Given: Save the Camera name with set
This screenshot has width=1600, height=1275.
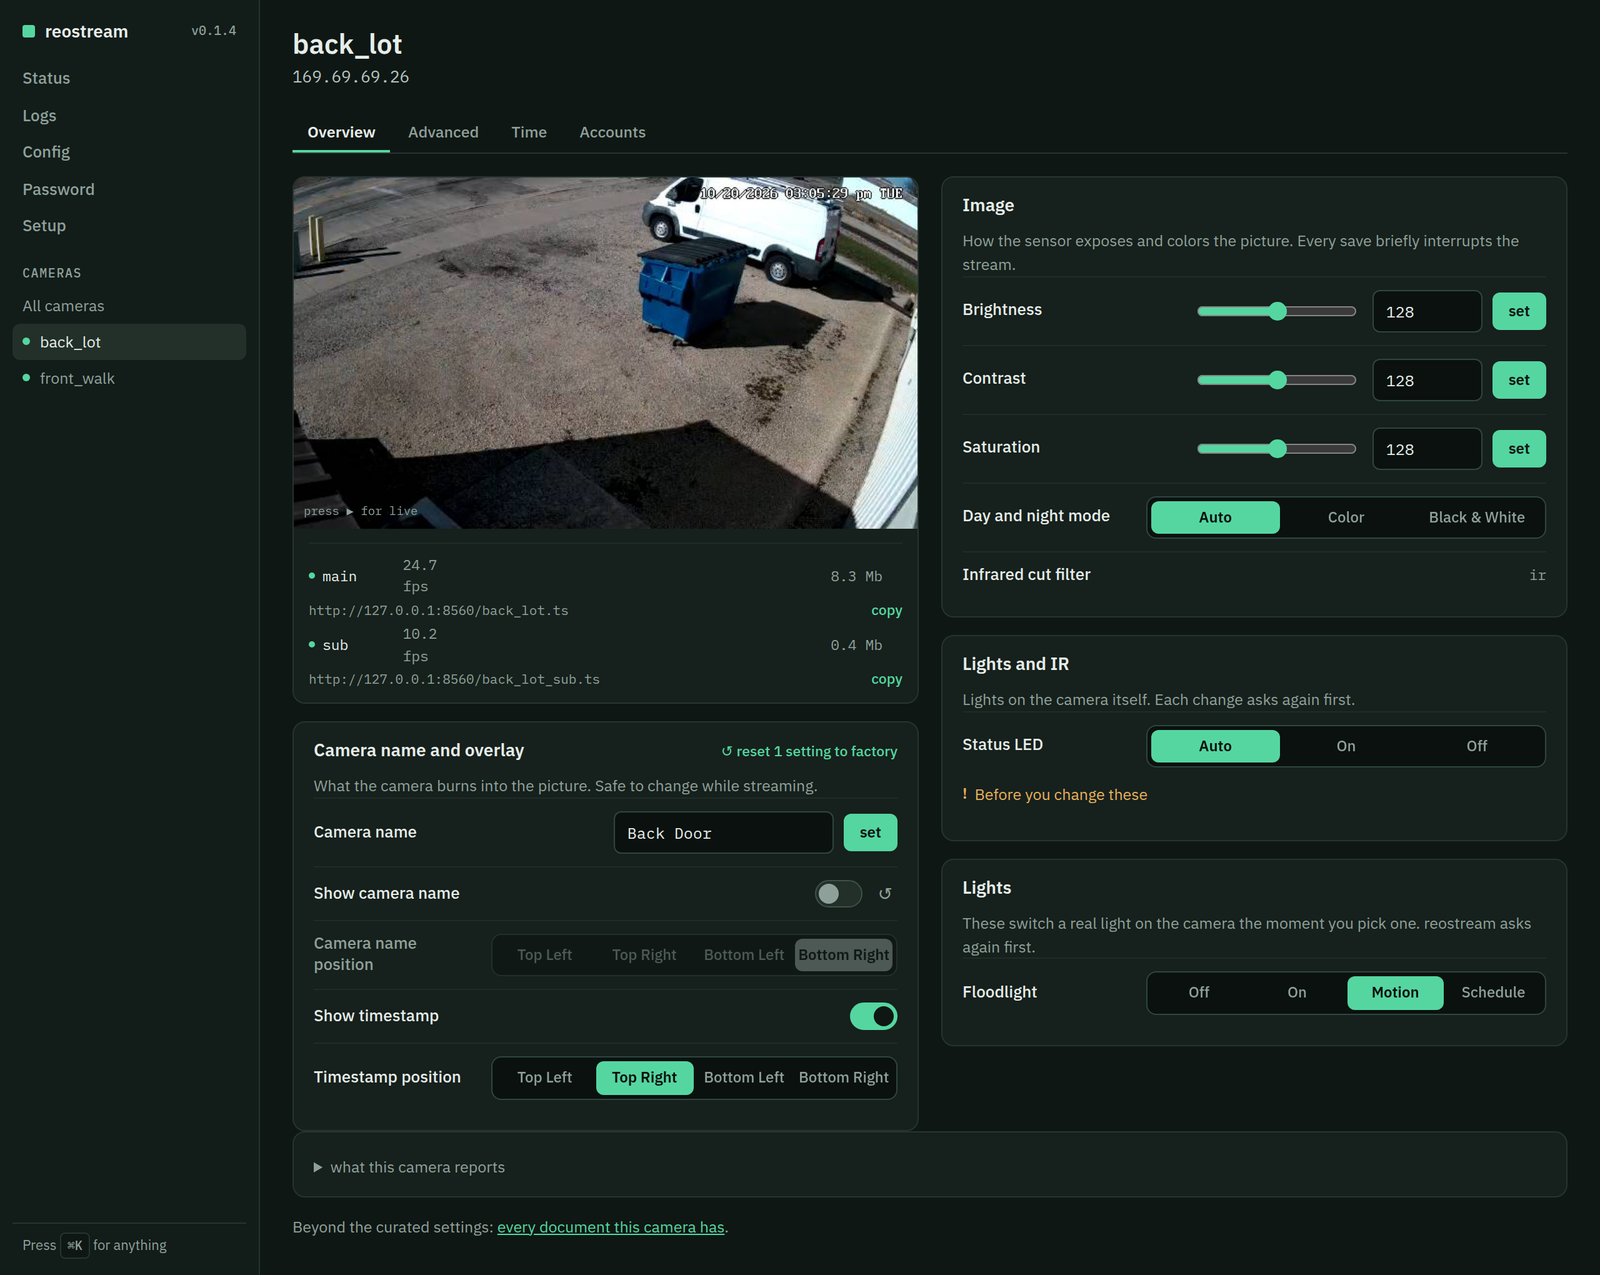Looking at the screenshot, I should [x=870, y=832].
